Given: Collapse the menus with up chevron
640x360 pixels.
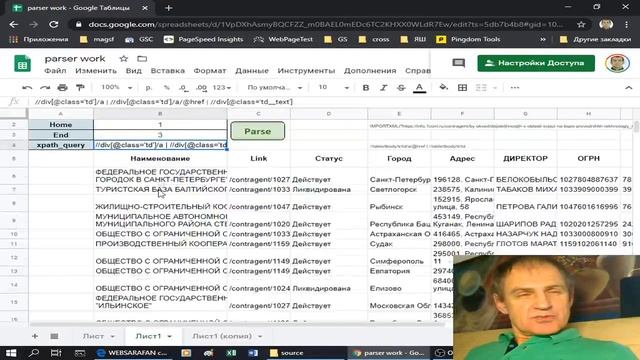Looking at the screenshot, I should tap(629, 88).
